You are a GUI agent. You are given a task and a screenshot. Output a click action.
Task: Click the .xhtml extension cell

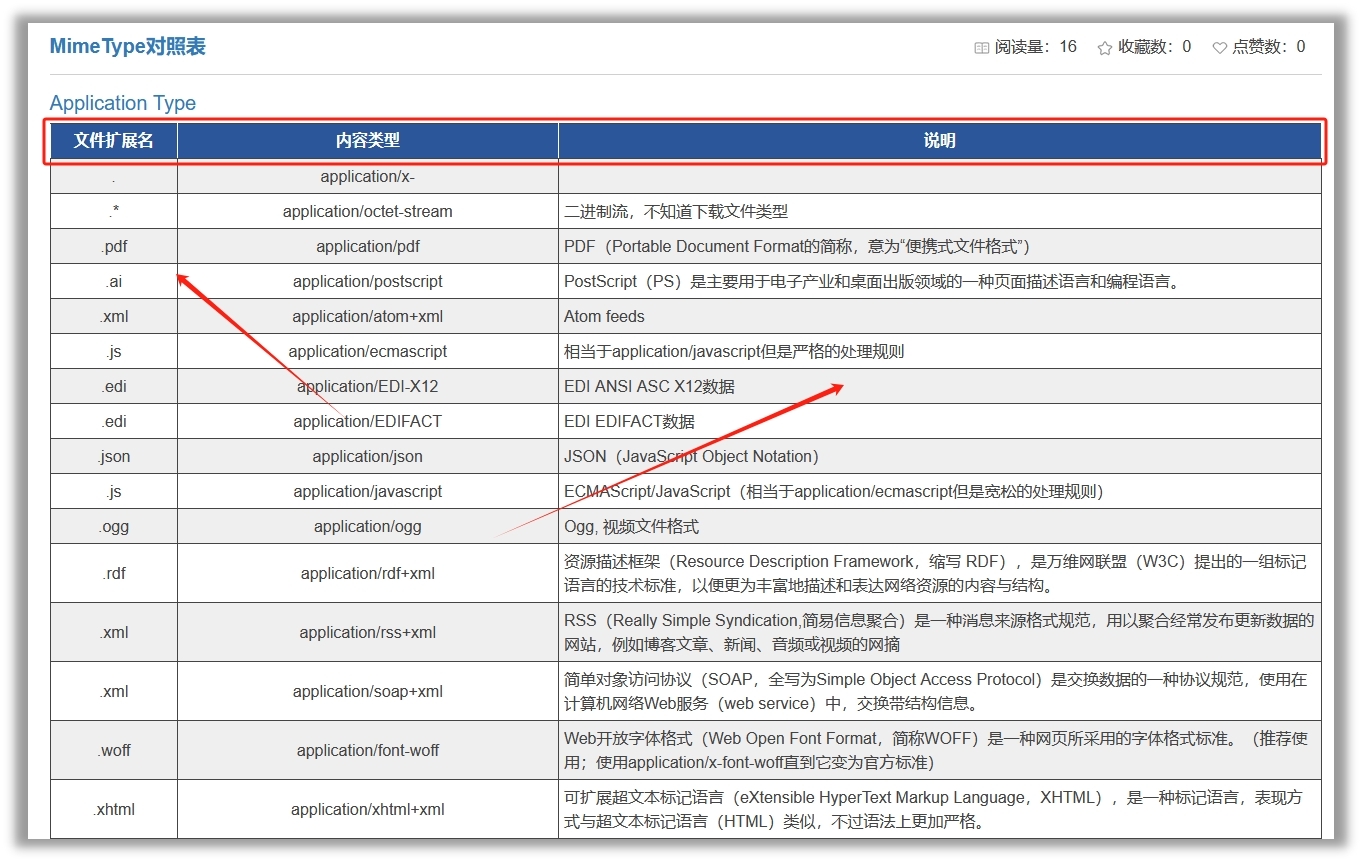coord(114,809)
